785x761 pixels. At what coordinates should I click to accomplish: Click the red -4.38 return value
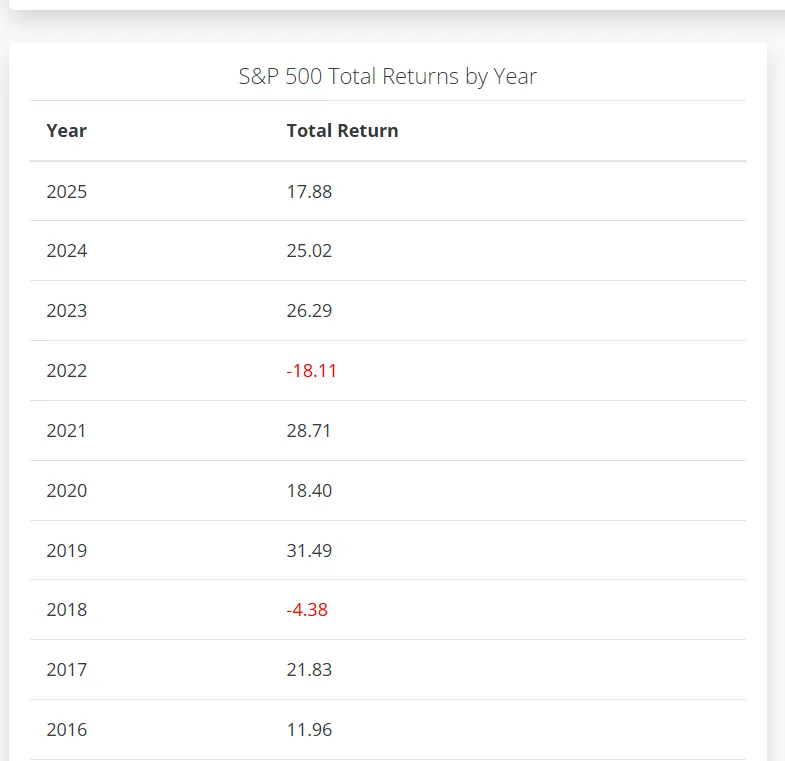tap(307, 610)
